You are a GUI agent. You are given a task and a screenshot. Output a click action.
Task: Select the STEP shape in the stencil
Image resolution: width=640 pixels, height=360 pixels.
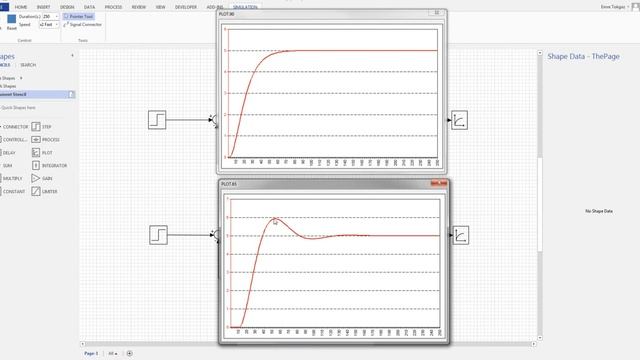pos(42,127)
